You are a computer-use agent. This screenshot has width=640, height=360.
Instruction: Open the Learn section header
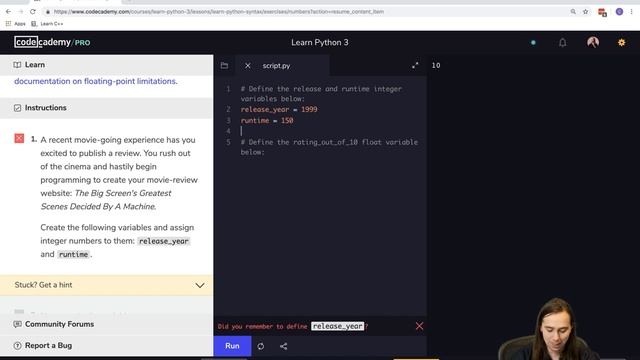[x=107, y=65]
